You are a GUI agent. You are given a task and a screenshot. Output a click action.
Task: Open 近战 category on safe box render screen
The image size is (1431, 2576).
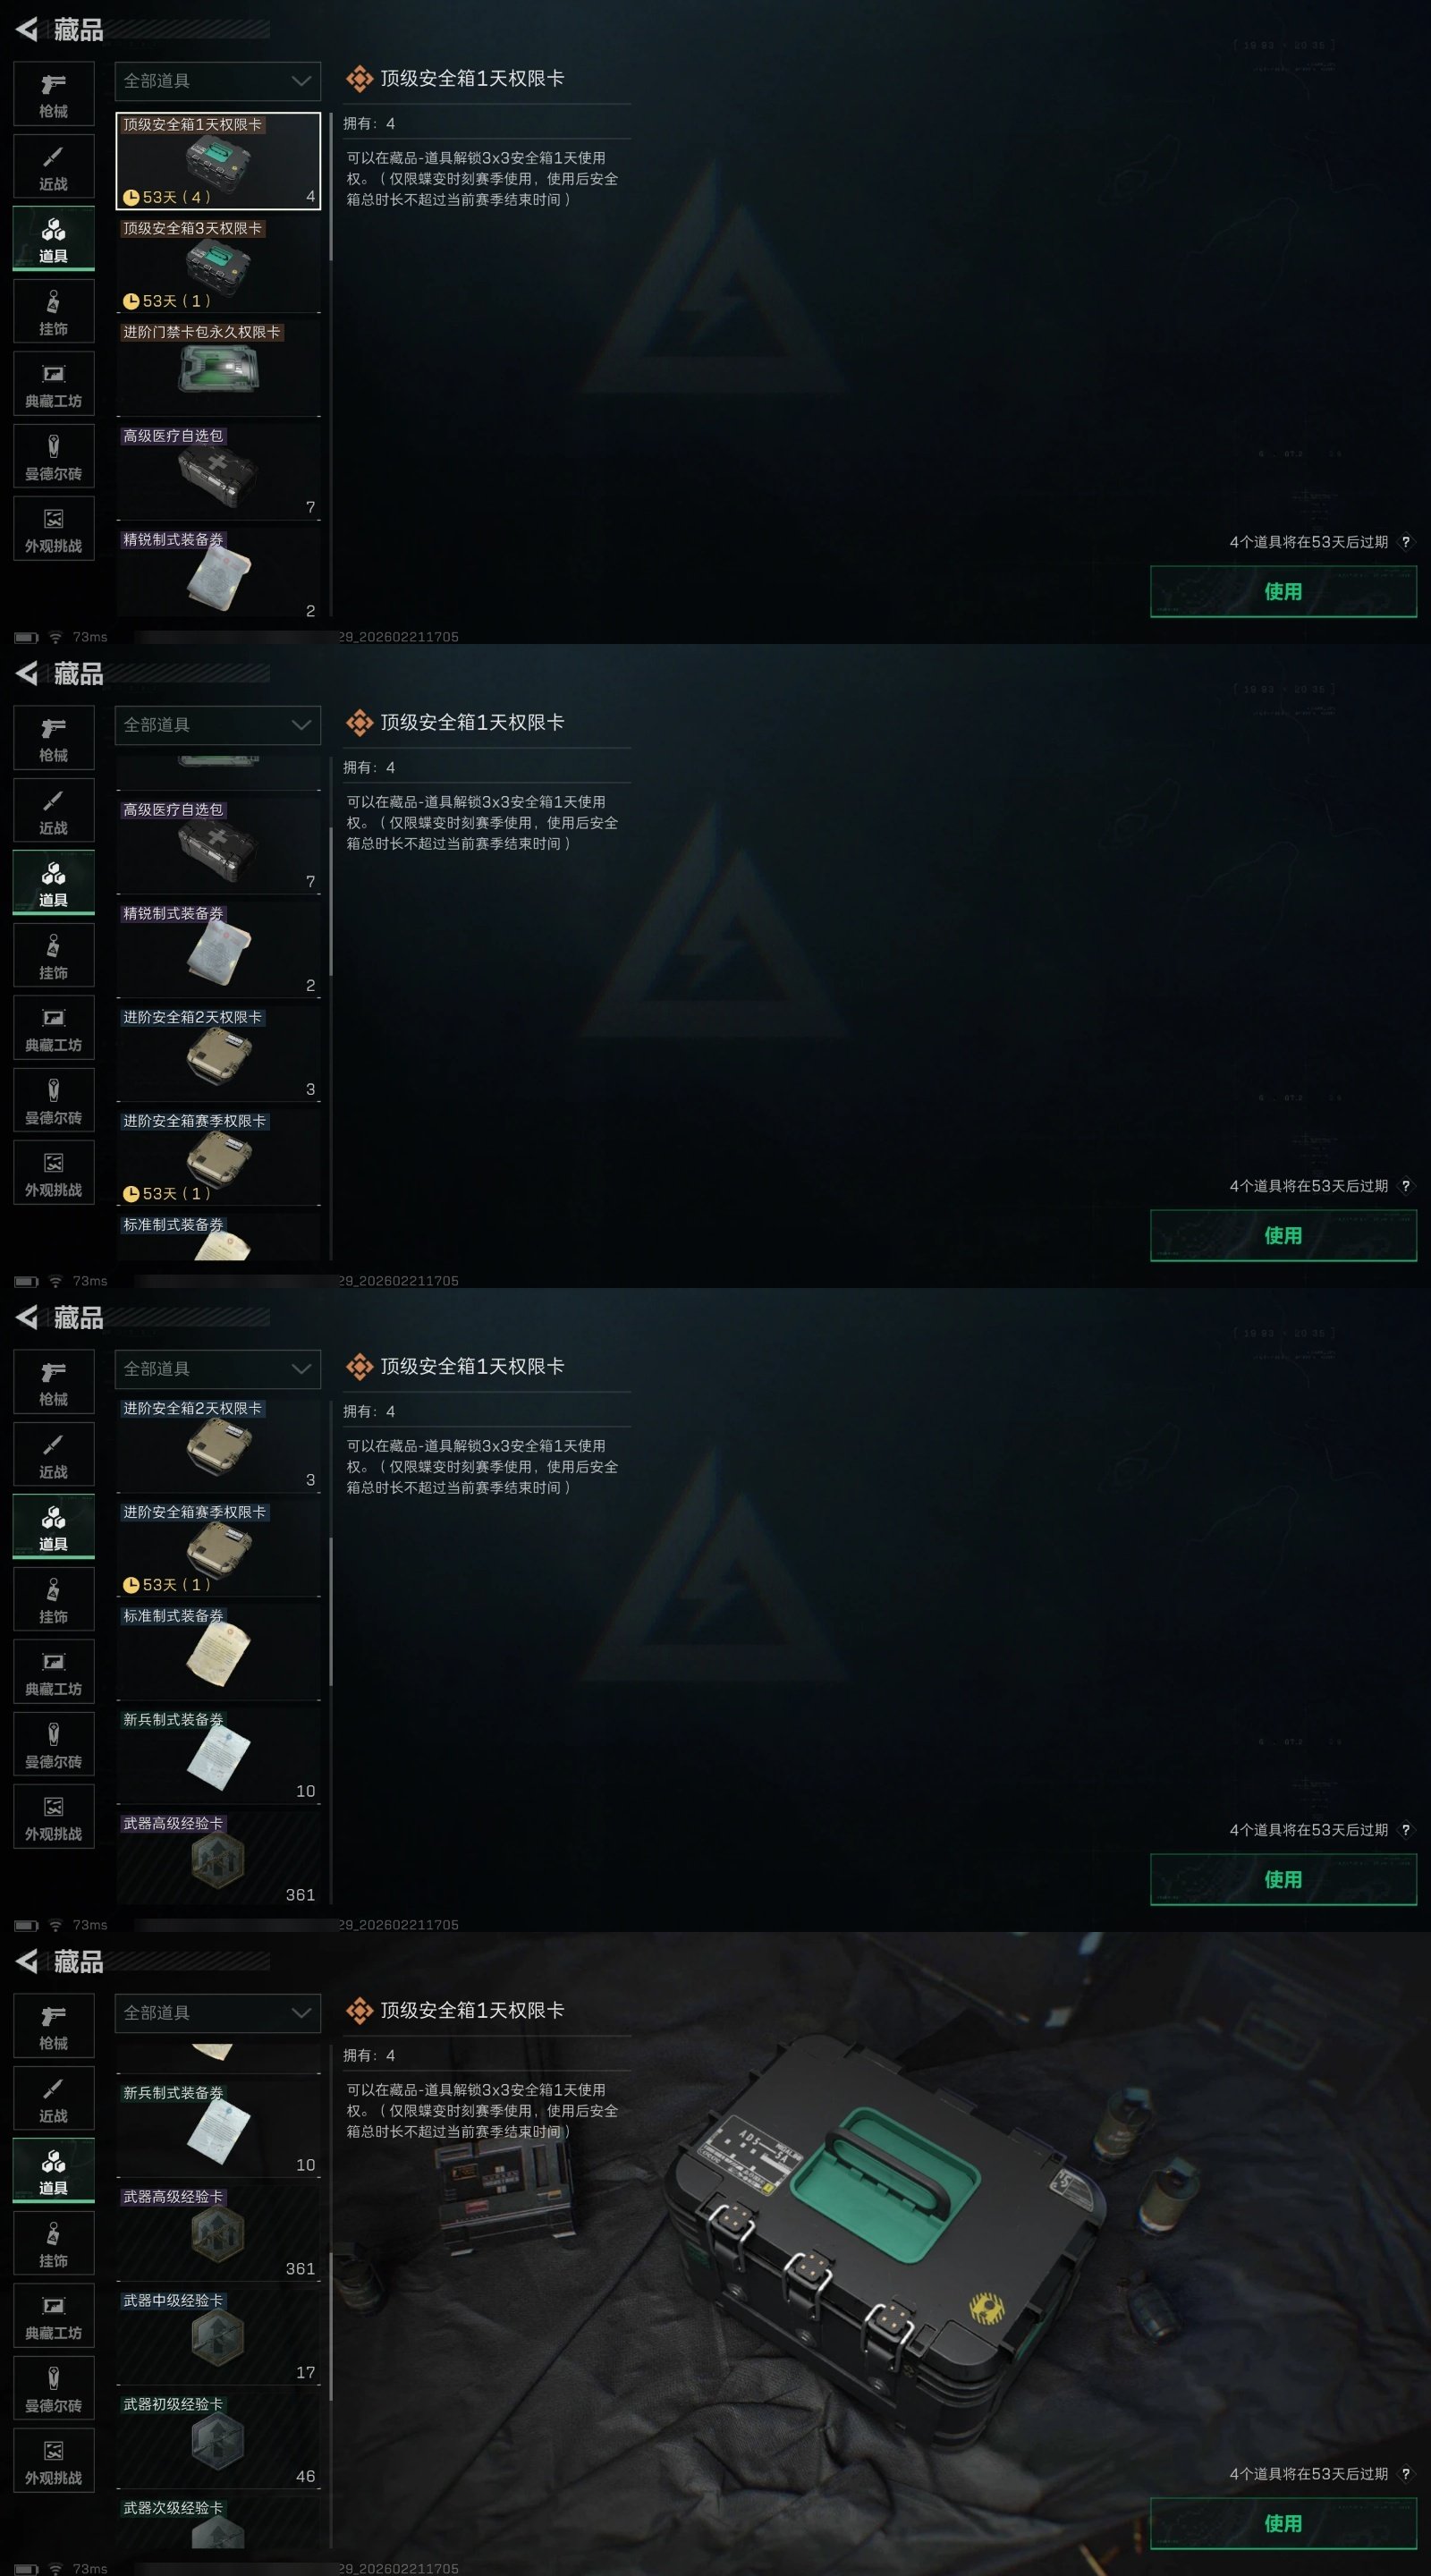(54, 2098)
